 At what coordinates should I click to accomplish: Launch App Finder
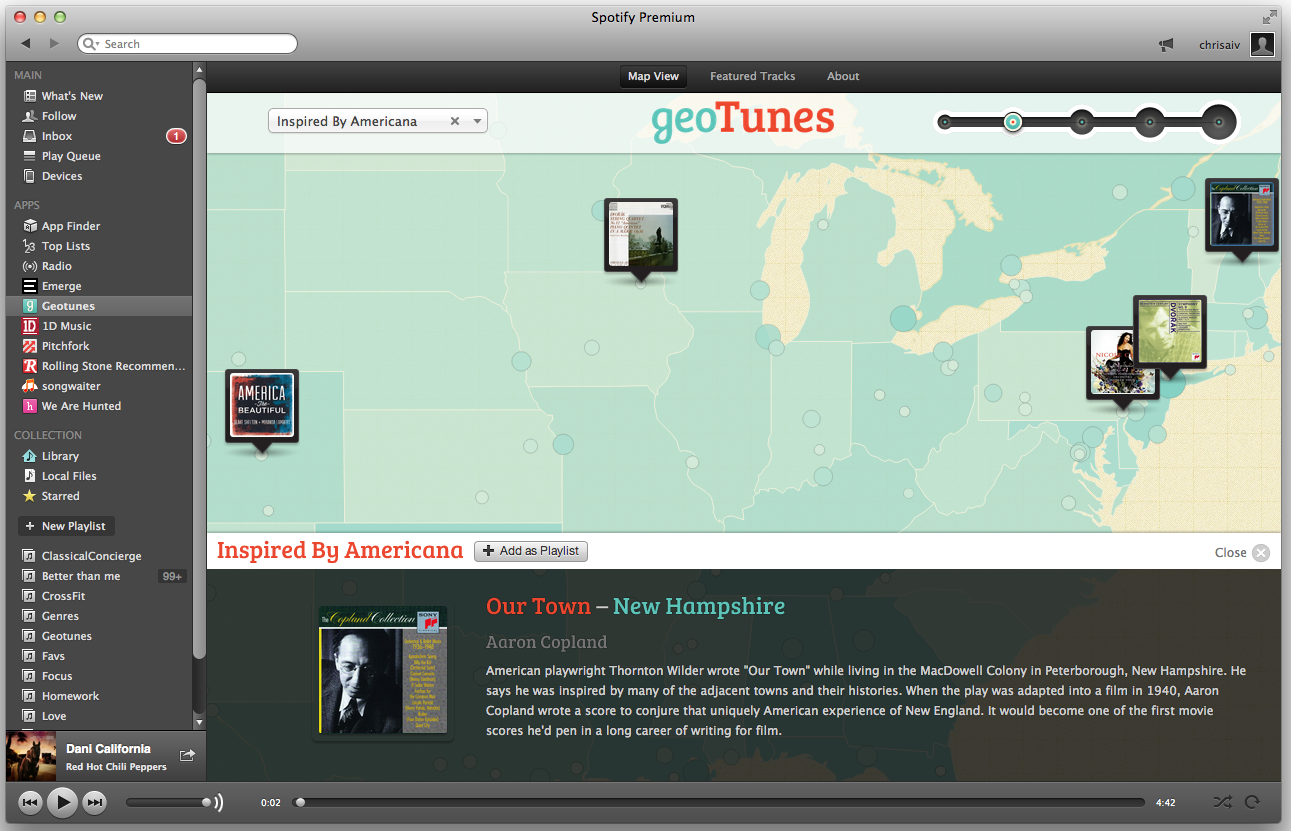click(71, 226)
